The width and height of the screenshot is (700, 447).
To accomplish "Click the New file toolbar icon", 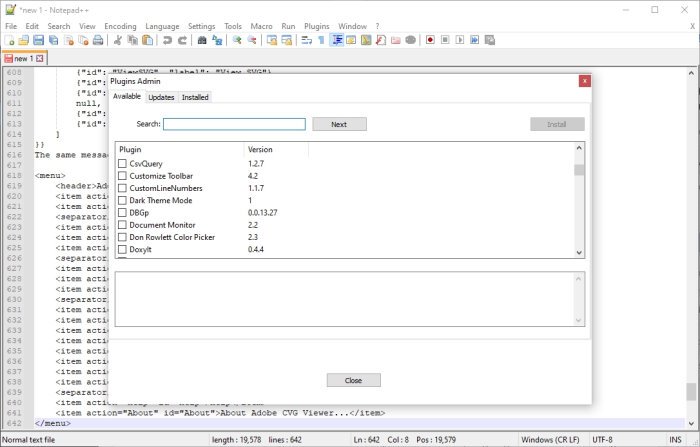I will 9,40.
